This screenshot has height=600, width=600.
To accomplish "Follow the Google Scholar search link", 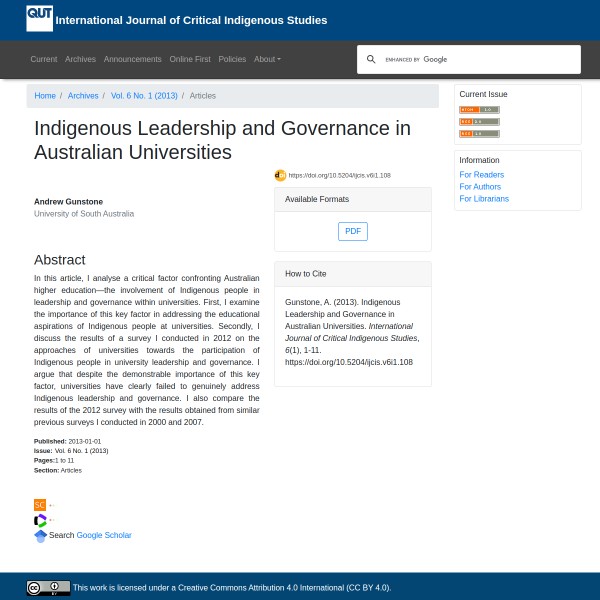I will click(104, 535).
